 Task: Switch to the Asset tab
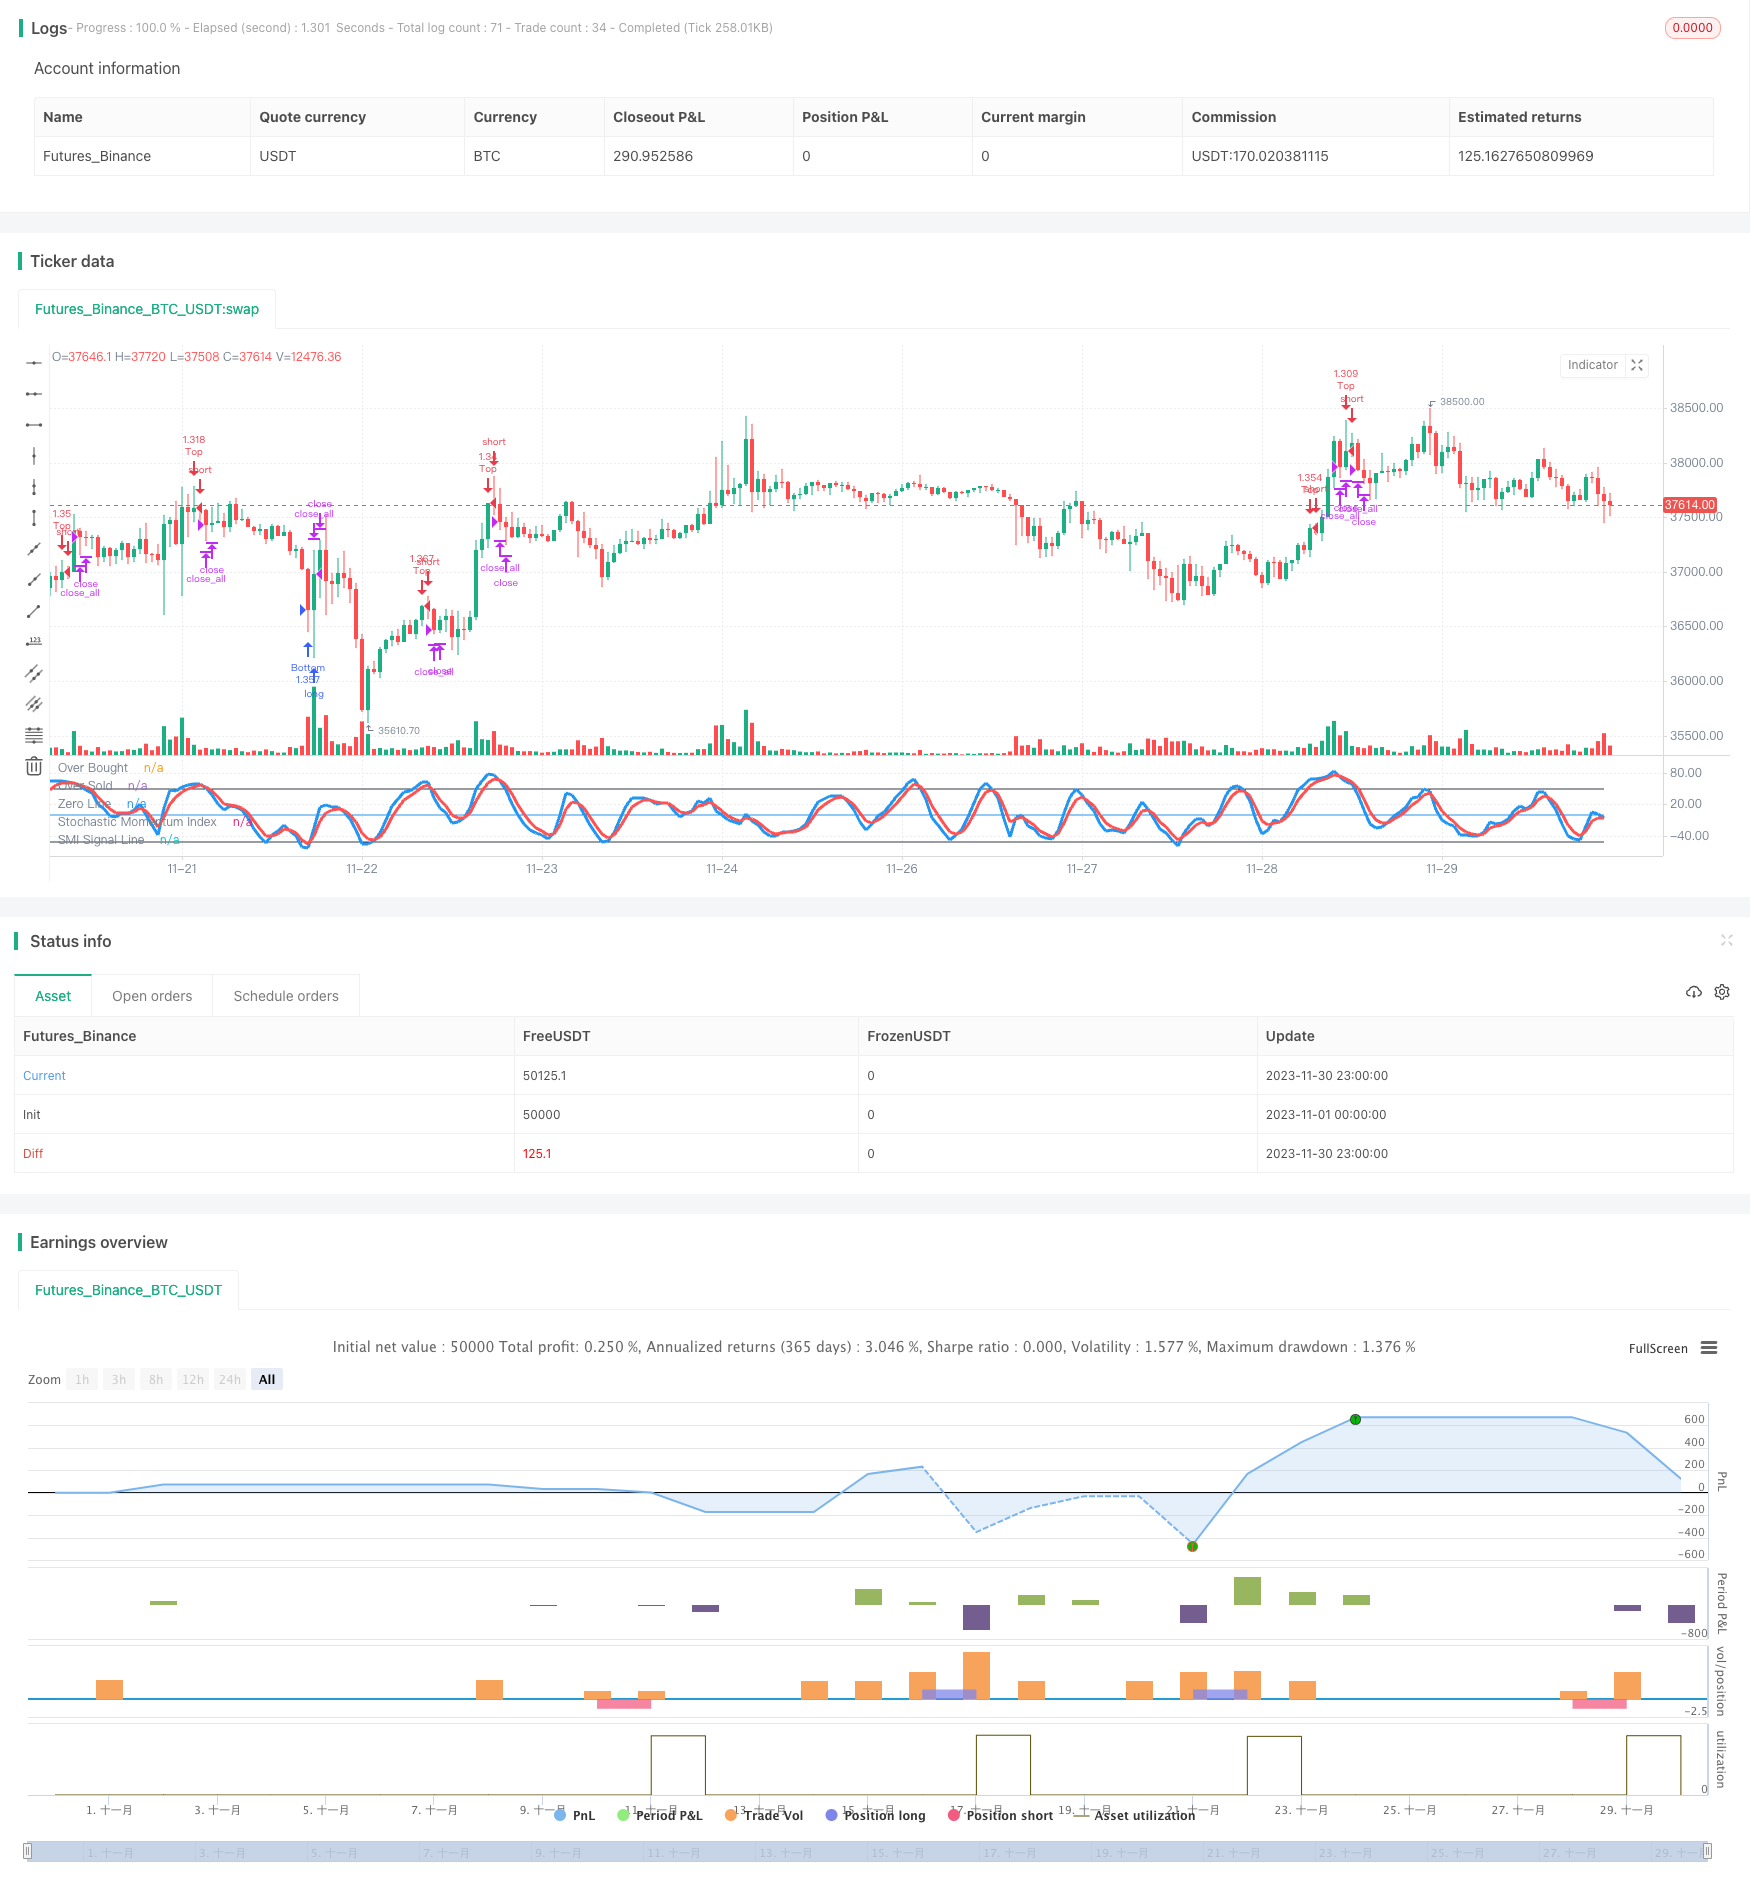53,996
